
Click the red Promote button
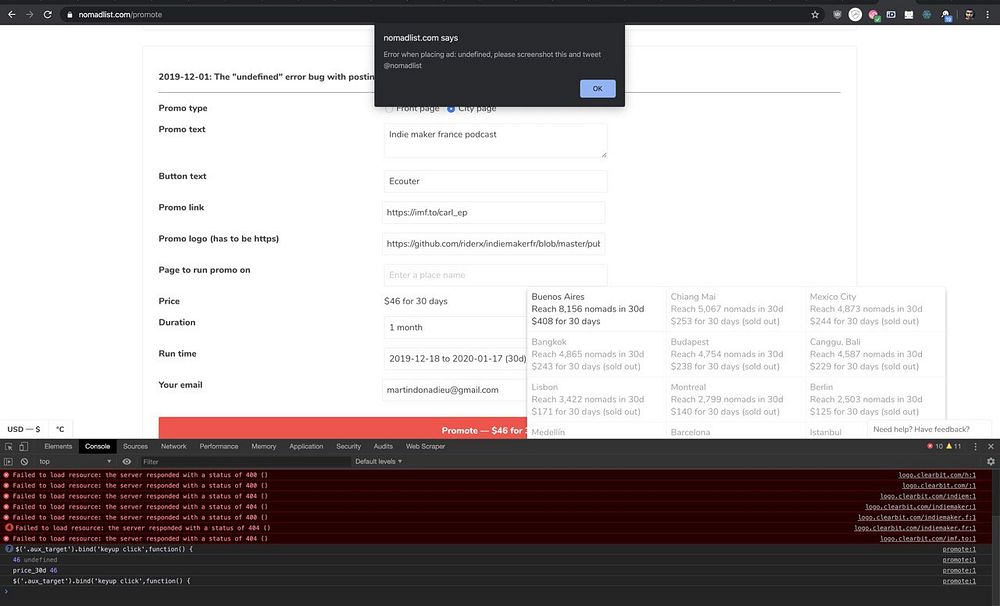point(343,429)
